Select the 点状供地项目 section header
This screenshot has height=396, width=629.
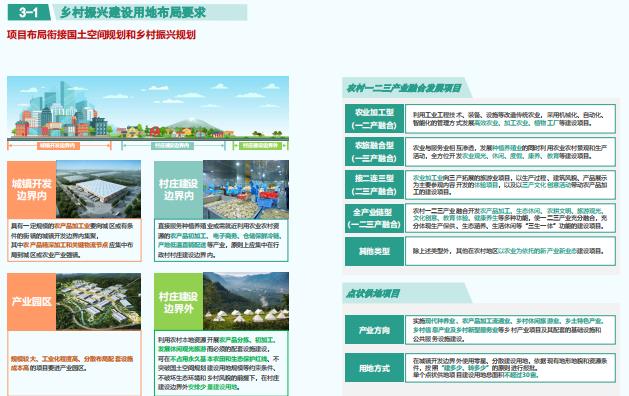point(373,293)
